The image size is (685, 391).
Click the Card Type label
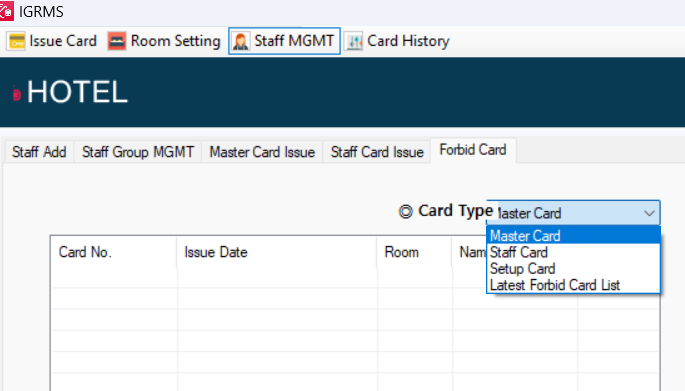coord(455,211)
